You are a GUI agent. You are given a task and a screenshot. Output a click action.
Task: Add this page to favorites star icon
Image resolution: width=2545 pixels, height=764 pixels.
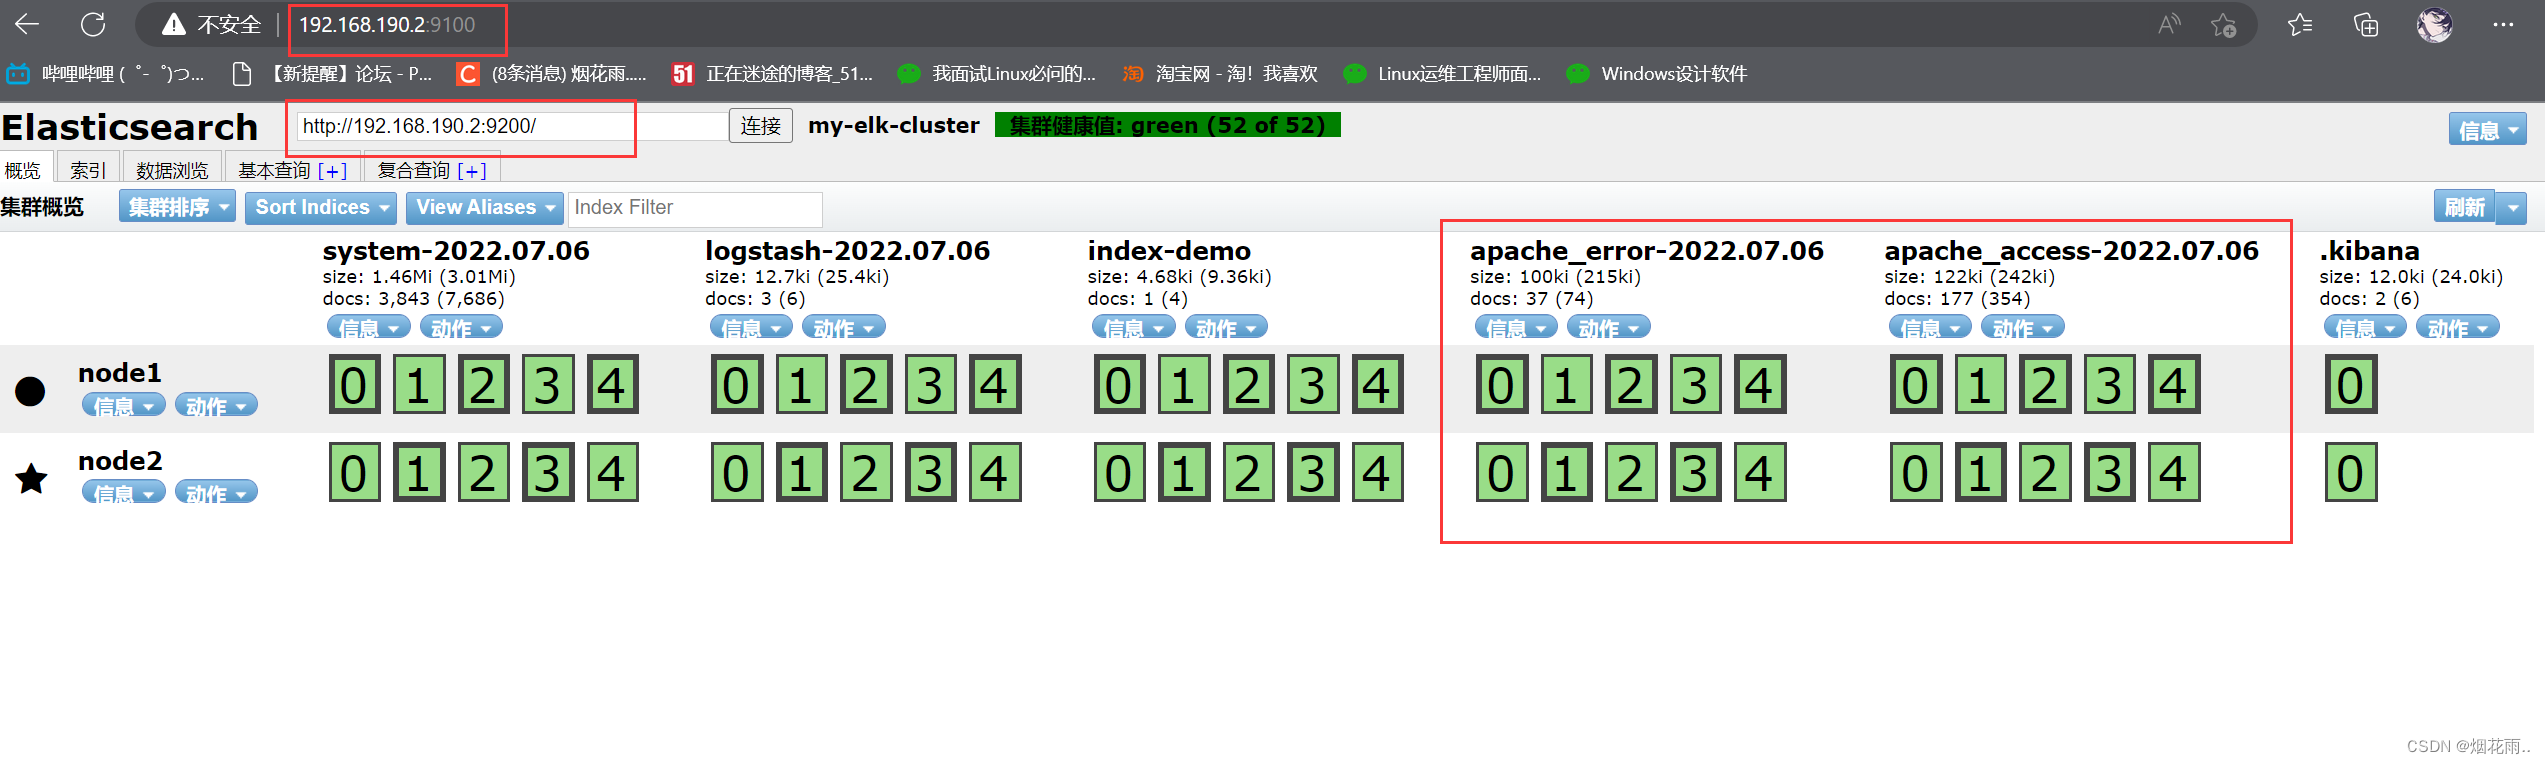click(2223, 24)
